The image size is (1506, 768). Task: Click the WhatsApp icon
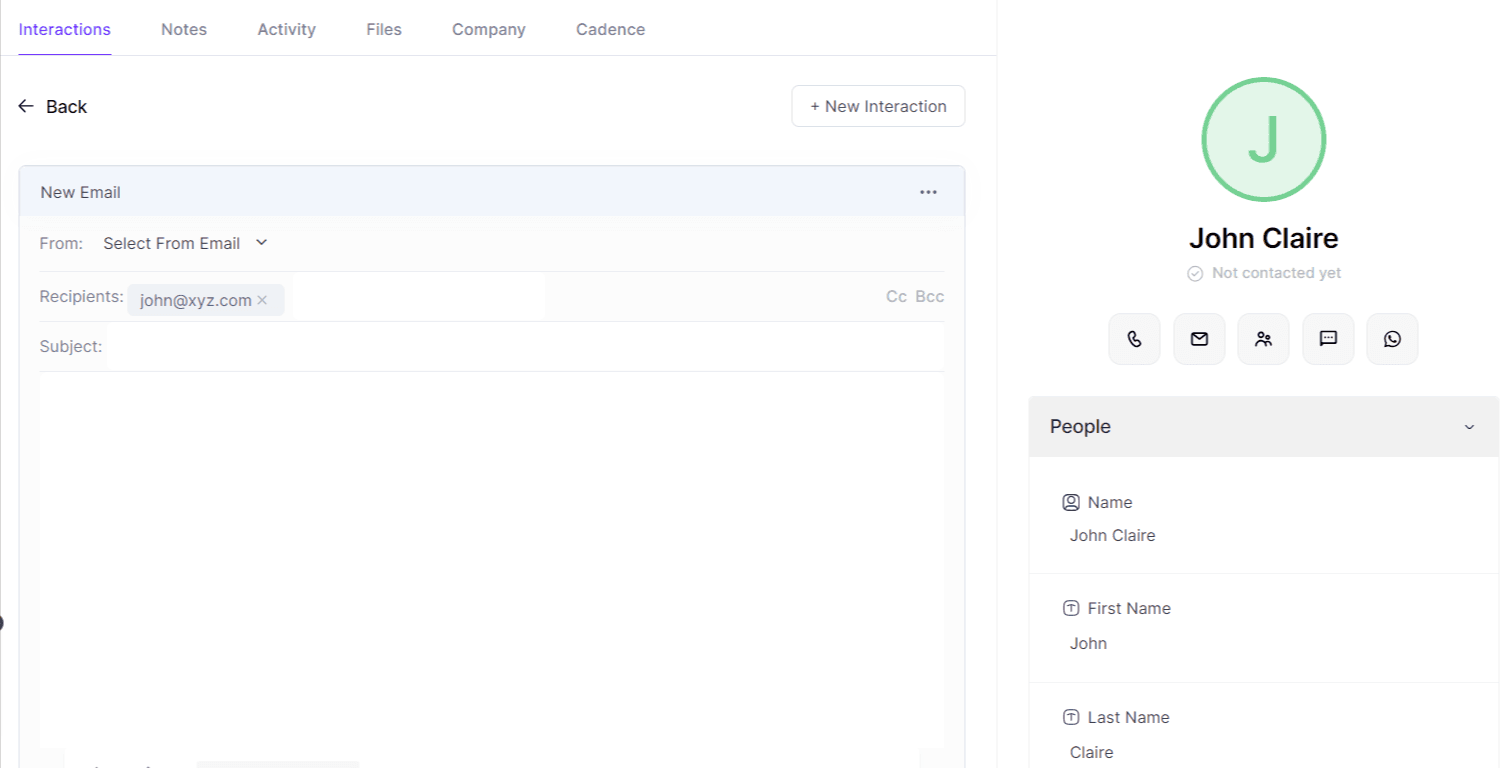(x=1392, y=338)
